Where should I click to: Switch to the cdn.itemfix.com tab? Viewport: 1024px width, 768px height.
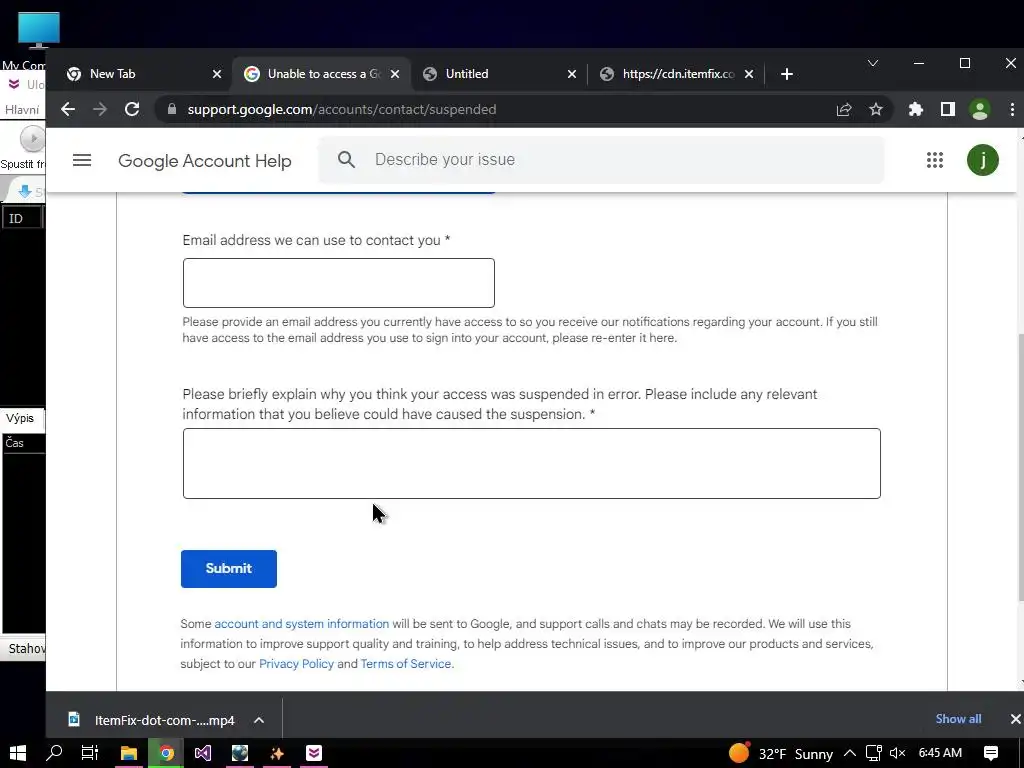pos(676,74)
